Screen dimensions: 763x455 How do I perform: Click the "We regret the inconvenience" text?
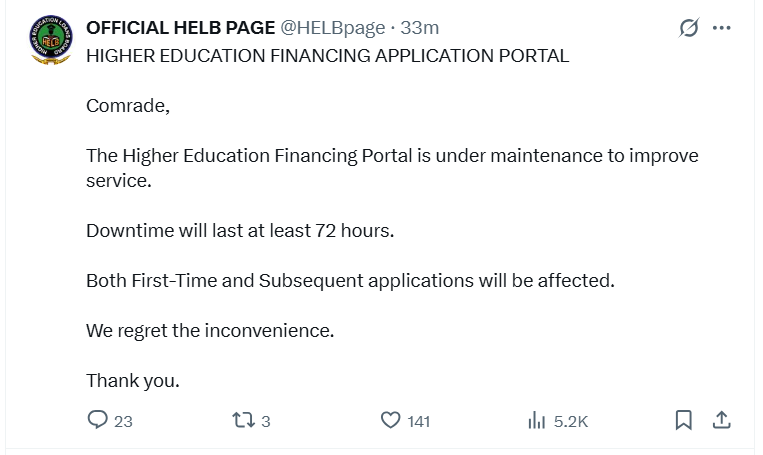point(210,330)
